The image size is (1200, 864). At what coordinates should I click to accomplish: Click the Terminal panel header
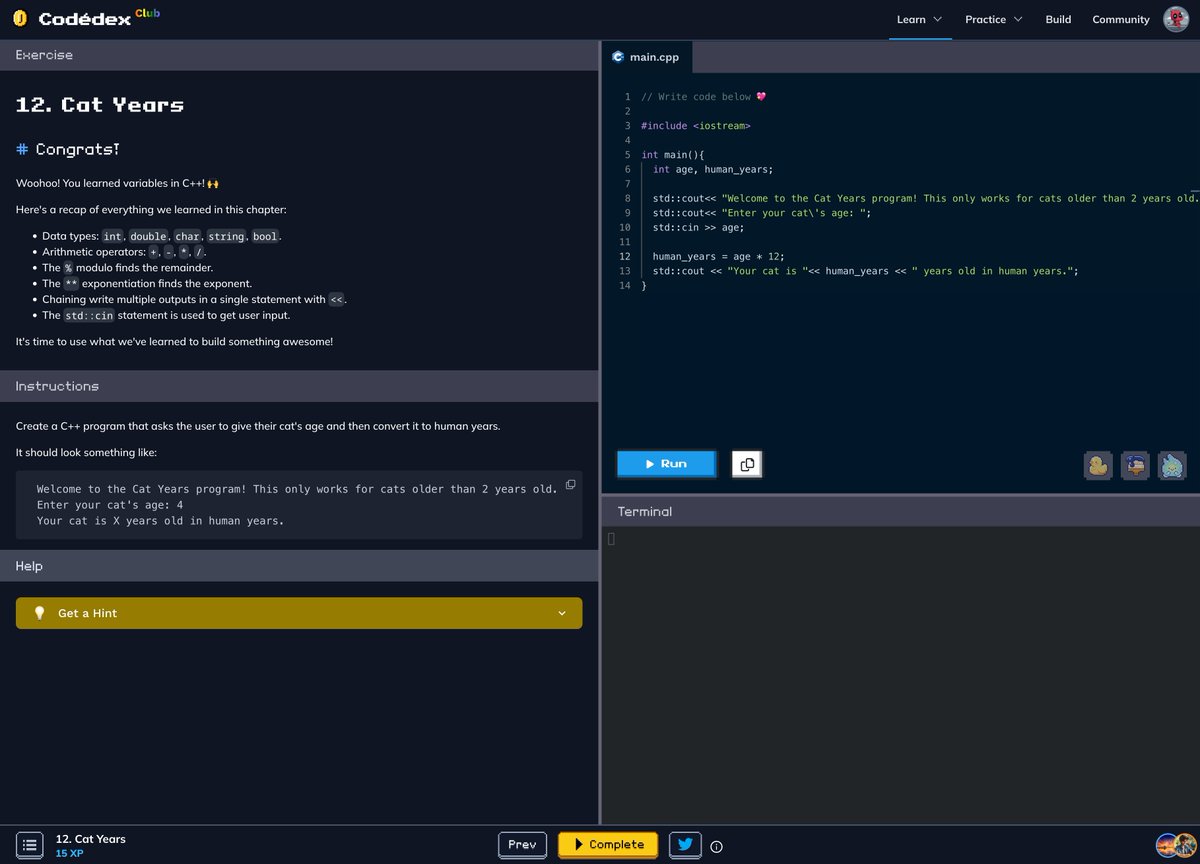[900, 511]
